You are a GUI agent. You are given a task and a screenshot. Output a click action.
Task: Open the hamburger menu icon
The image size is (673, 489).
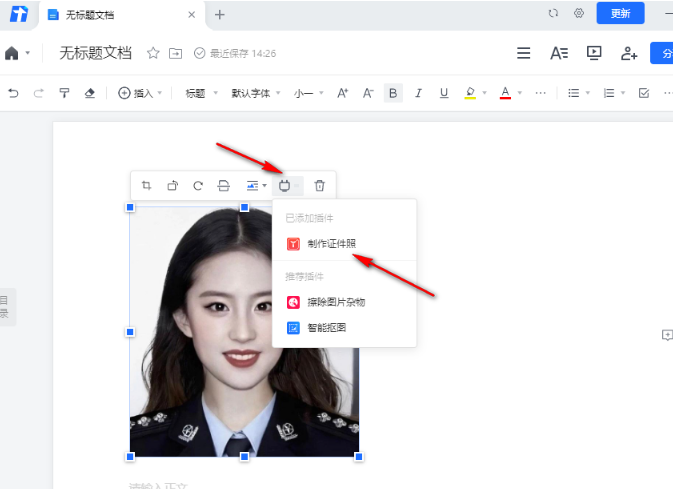click(x=523, y=53)
